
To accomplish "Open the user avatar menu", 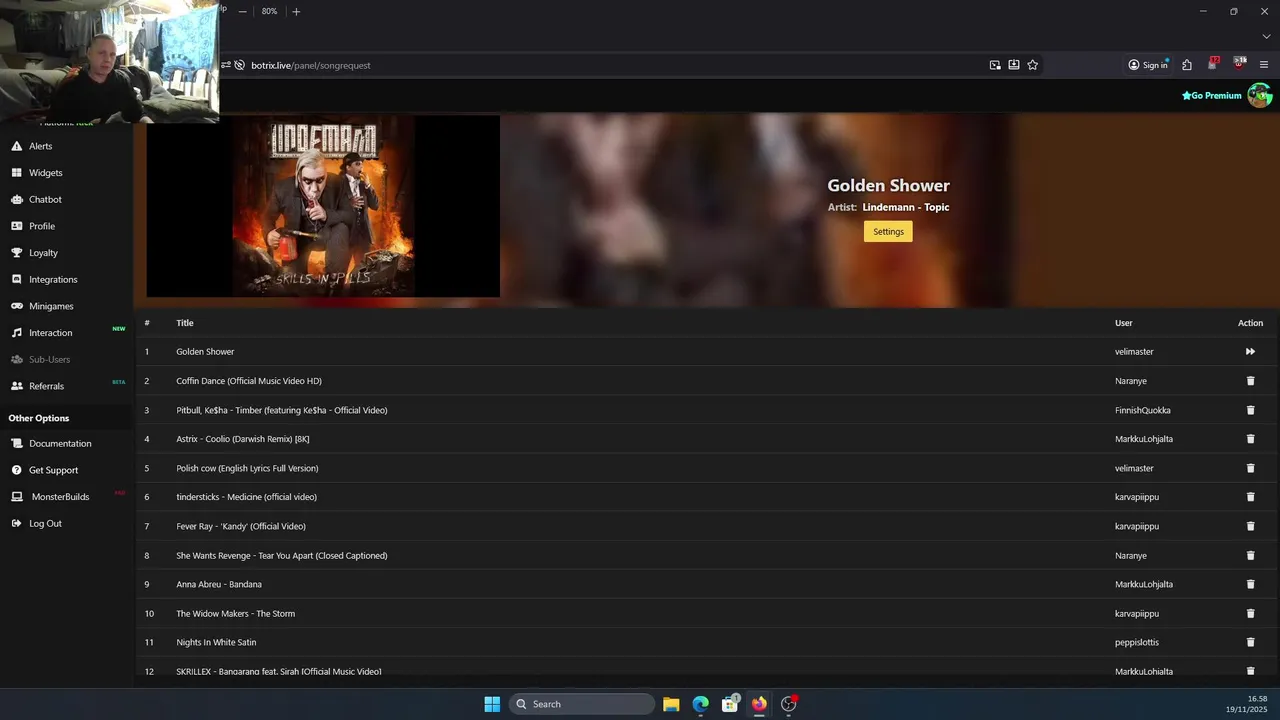I will [1259, 95].
